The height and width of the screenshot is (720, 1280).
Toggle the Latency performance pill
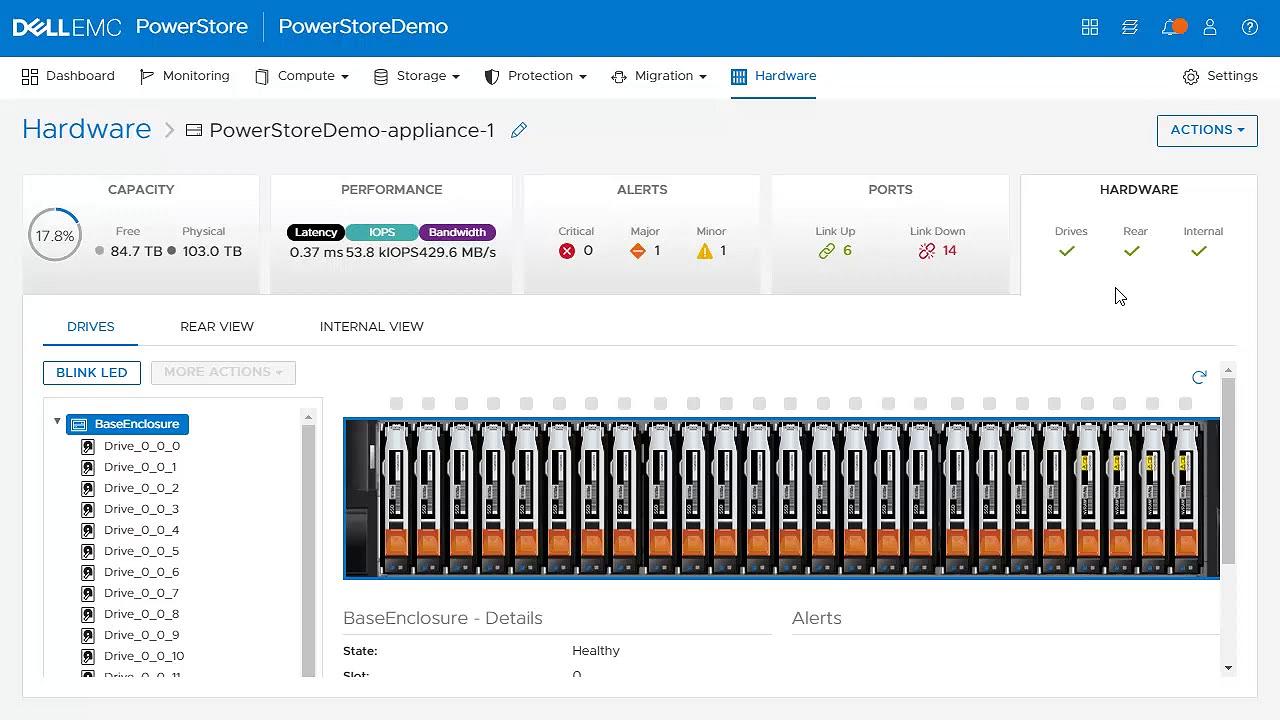[316, 232]
